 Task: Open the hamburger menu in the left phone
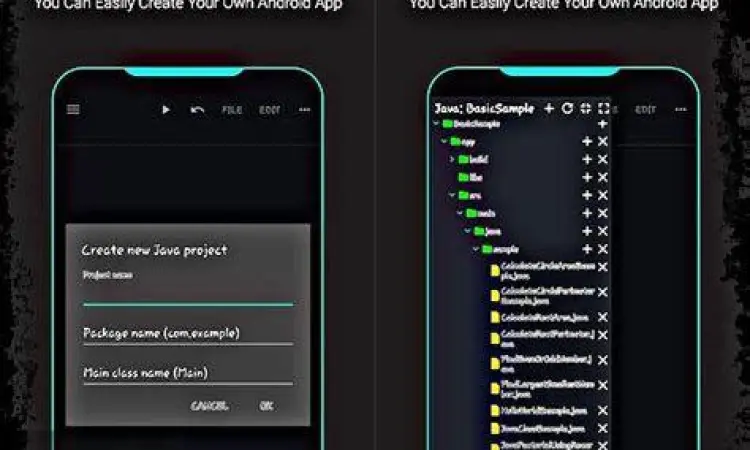tap(73, 109)
